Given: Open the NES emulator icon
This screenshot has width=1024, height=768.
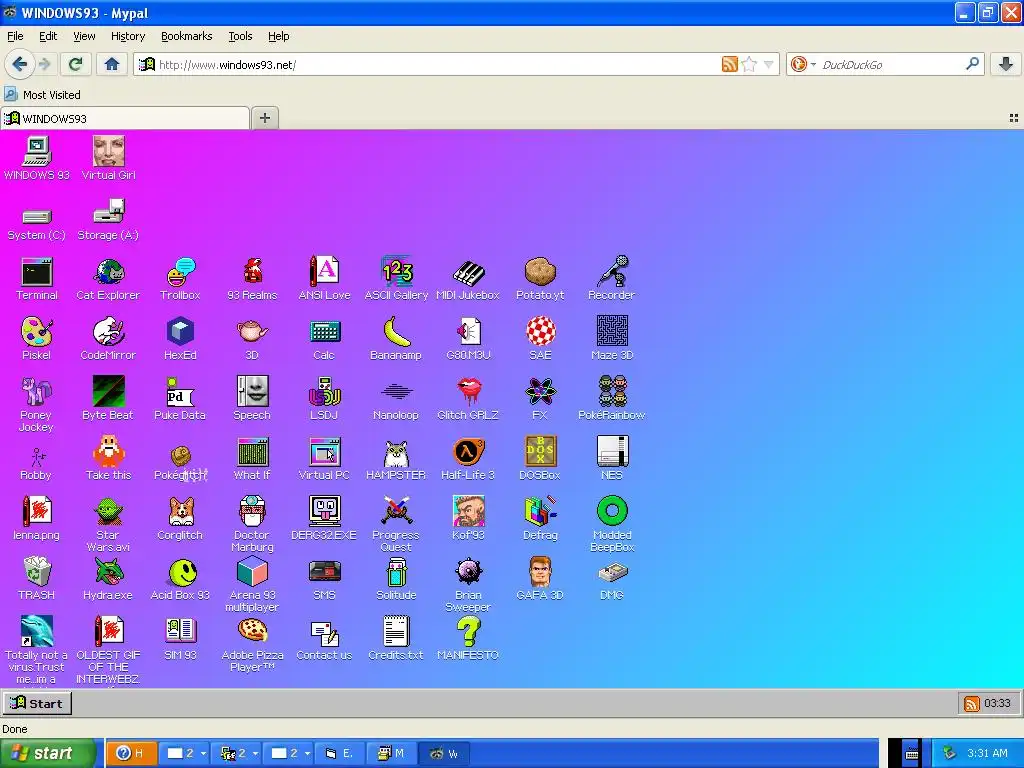Looking at the screenshot, I should click(x=612, y=458).
